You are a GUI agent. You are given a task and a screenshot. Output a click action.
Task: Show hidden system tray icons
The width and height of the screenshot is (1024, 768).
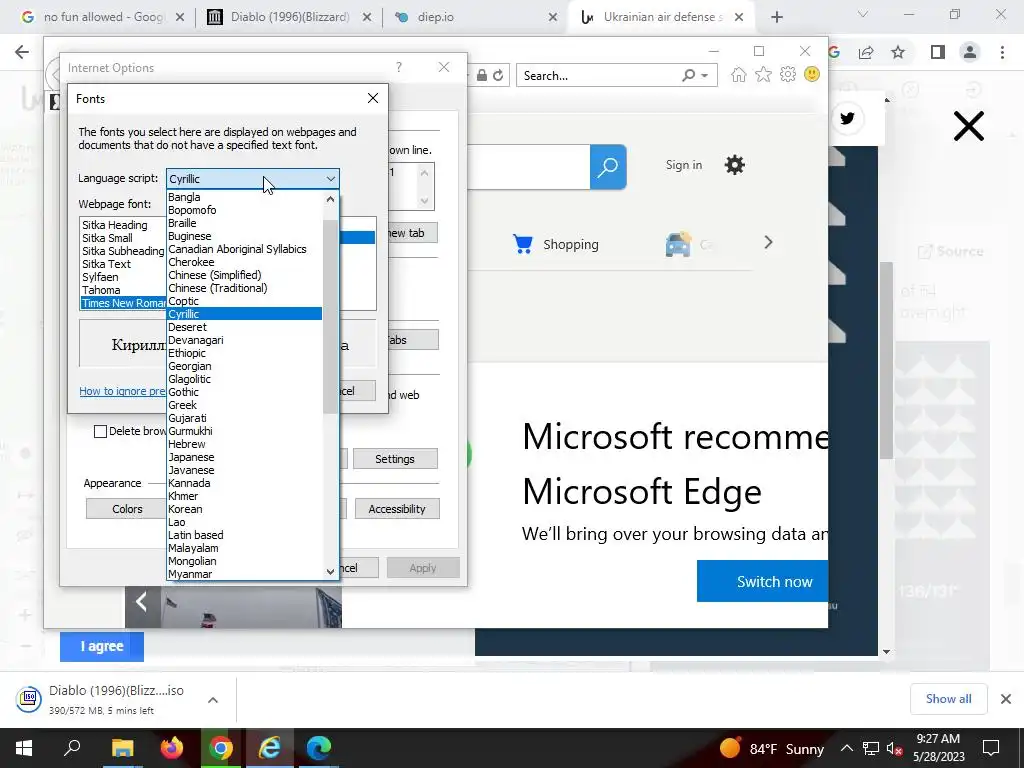pos(846,748)
